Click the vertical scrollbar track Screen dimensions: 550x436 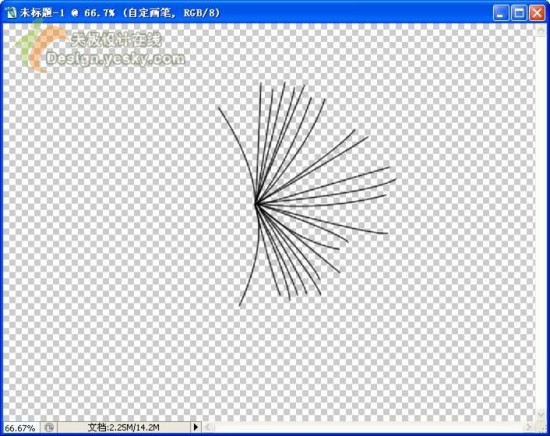pos(541,222)
